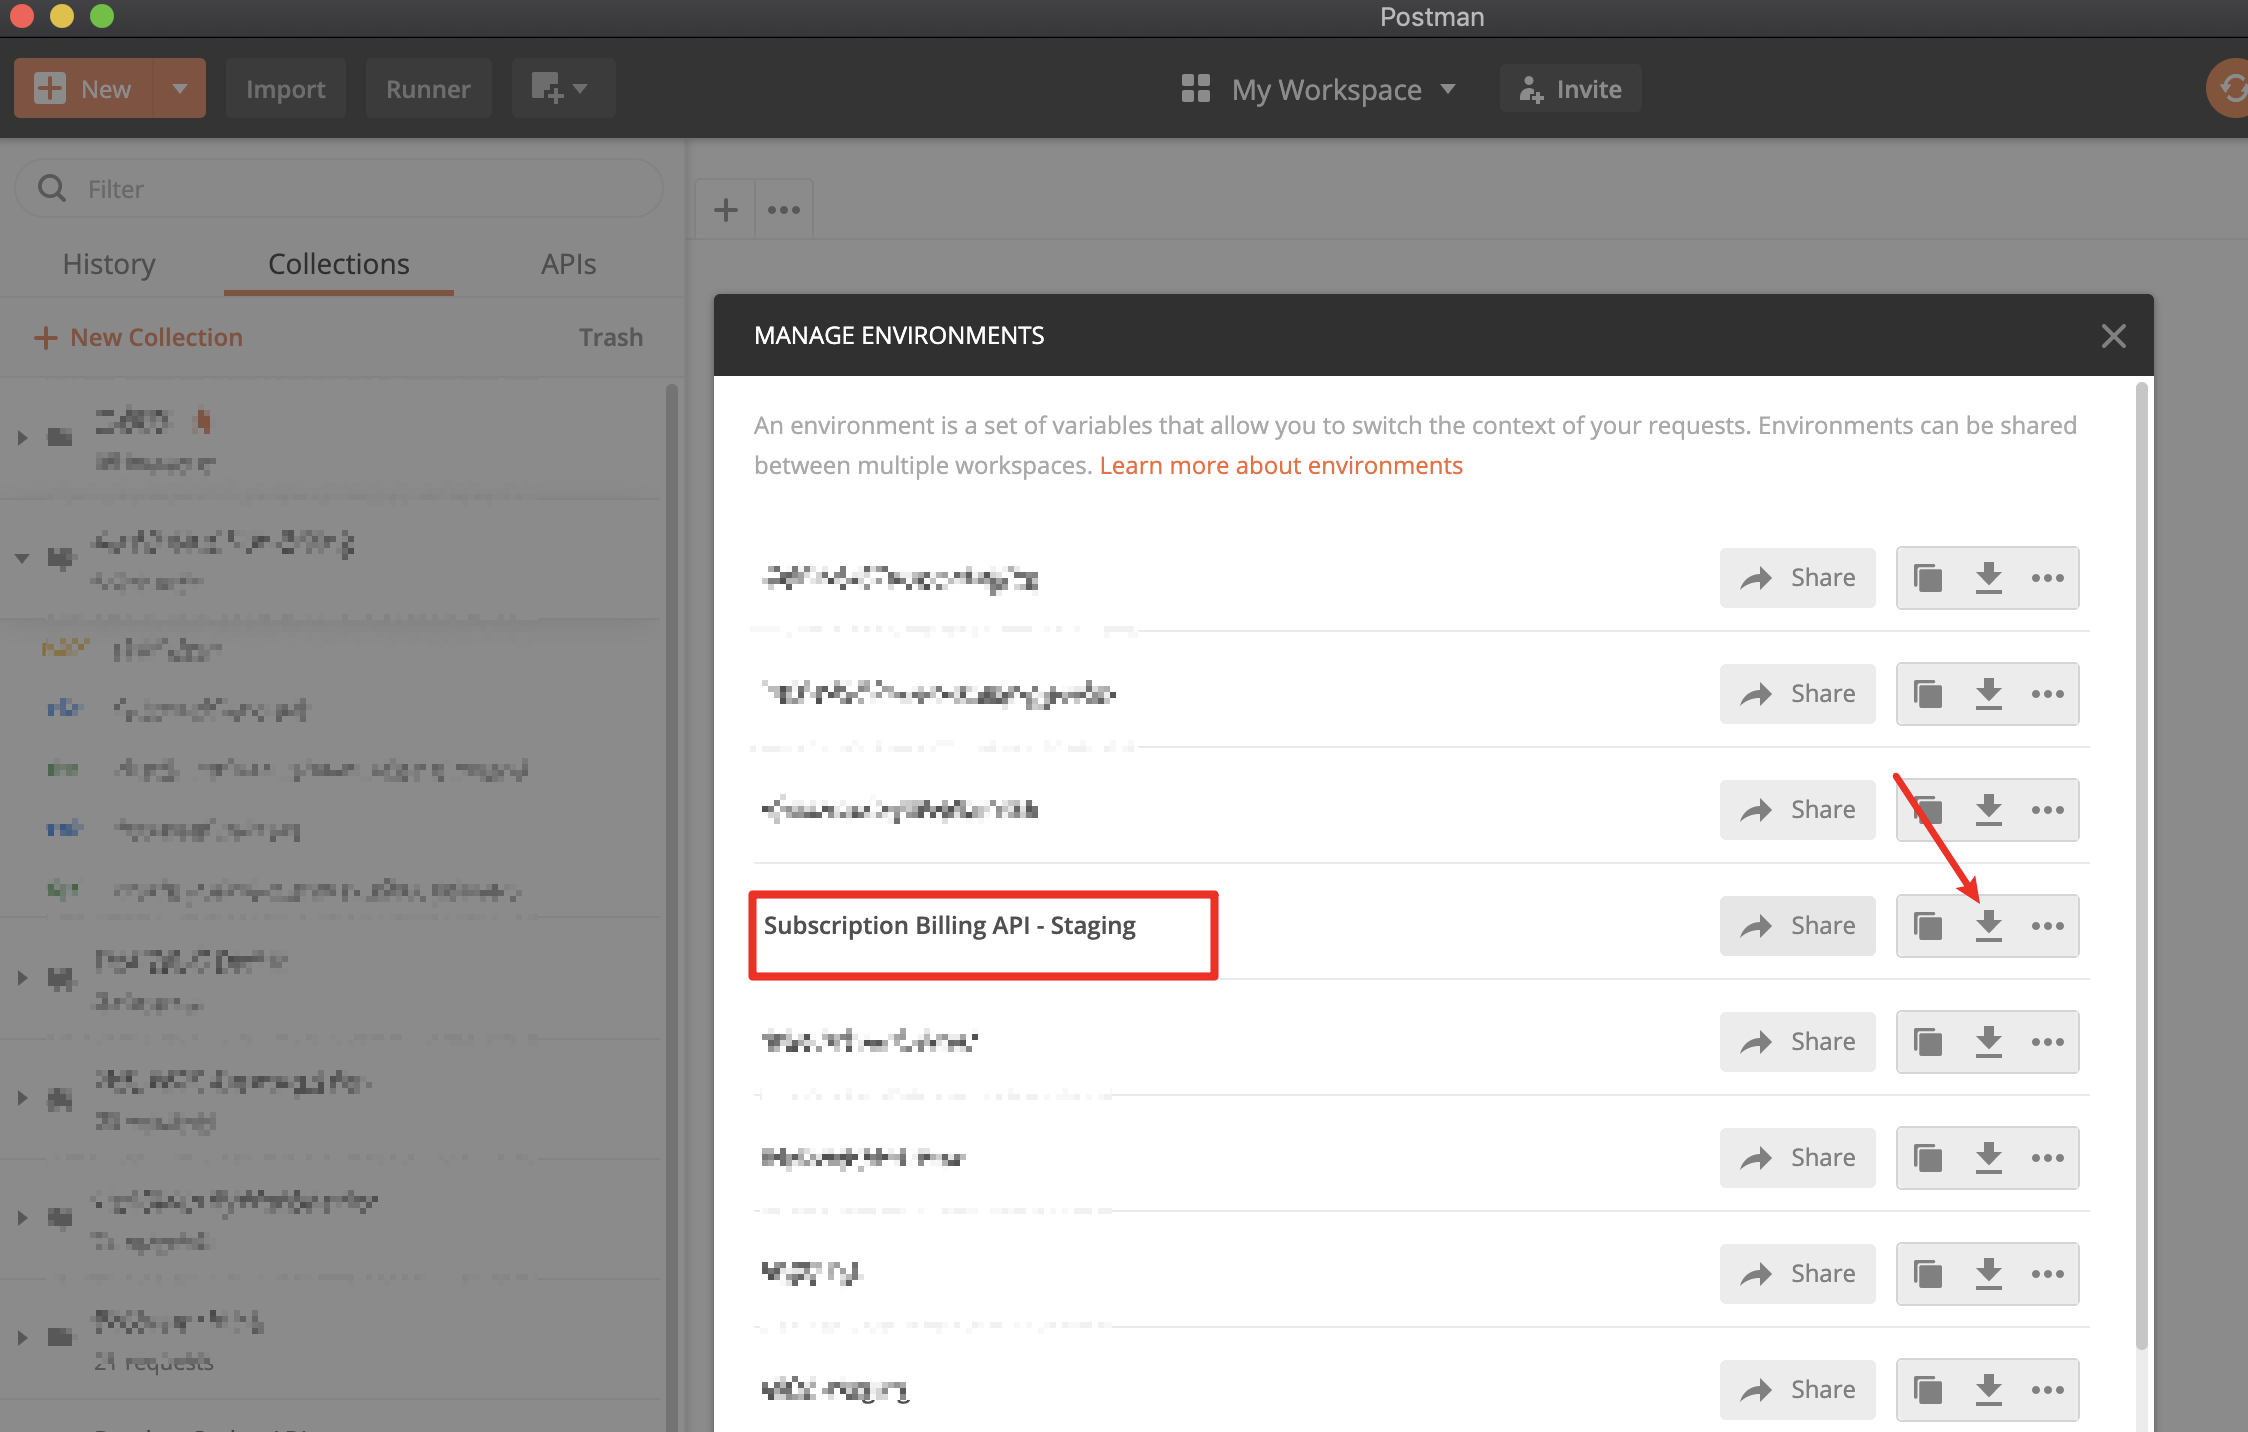Download the third environment in the list
This screenshot has height=1432, width=2248.
pos(1989,810)
